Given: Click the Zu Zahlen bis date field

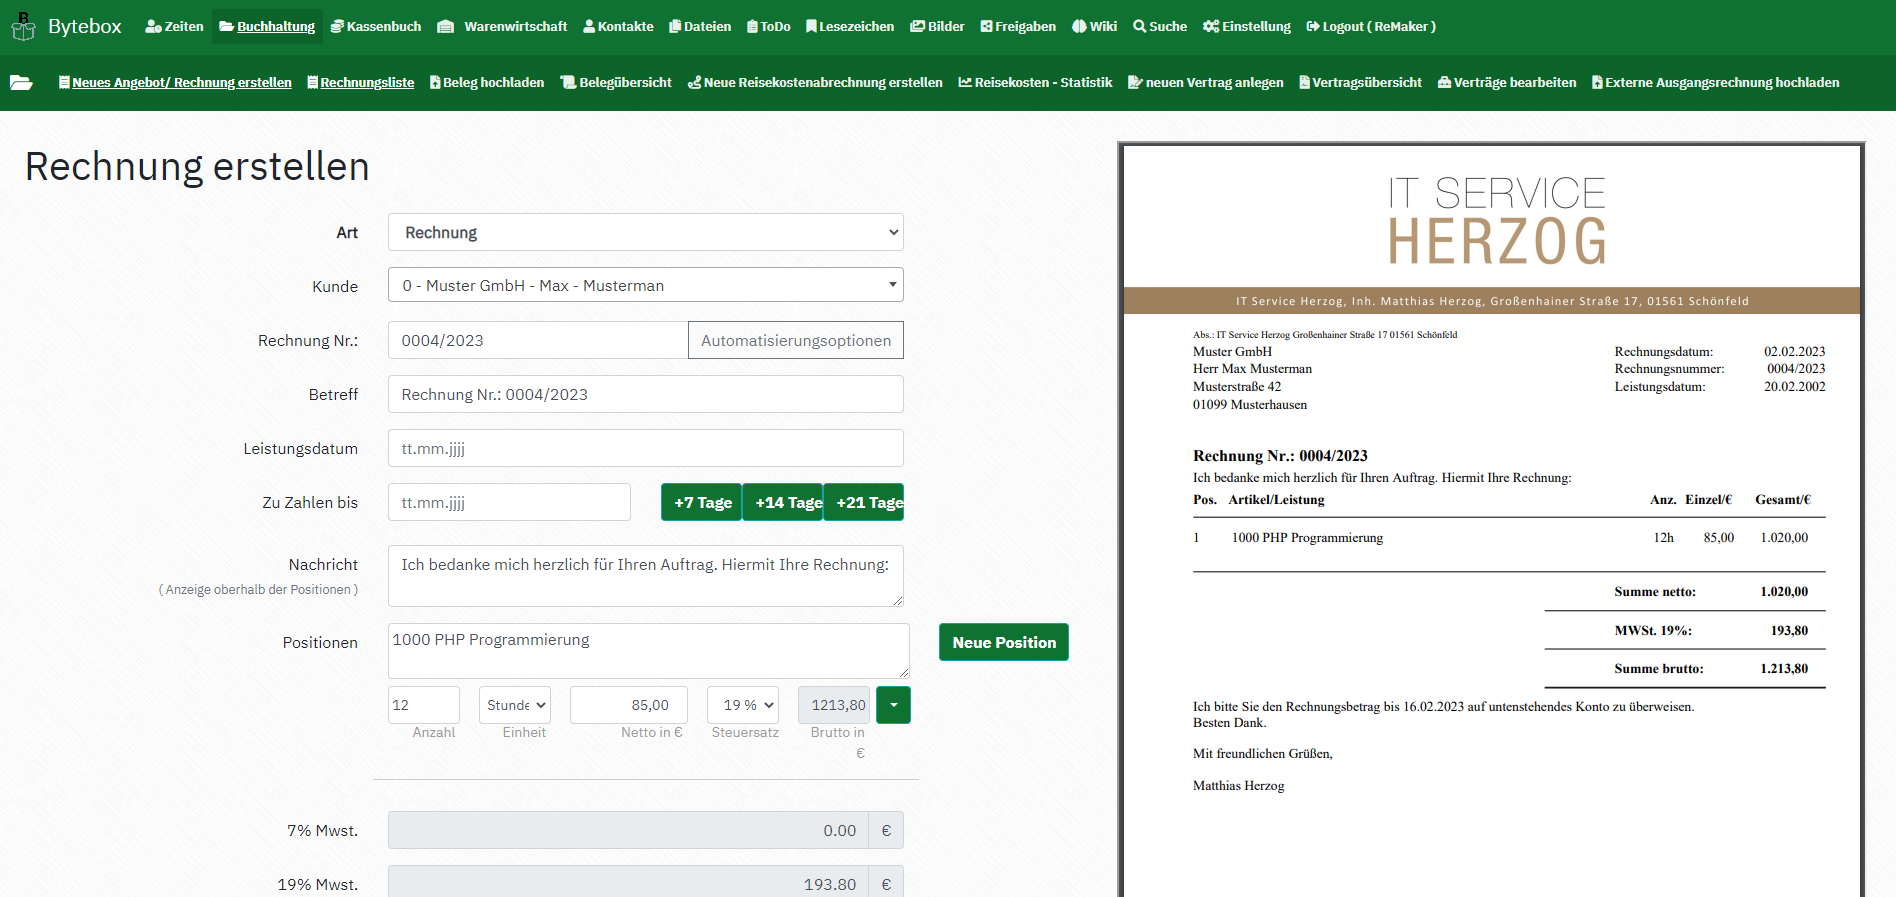Looking at the screenshot, I should (509, 502).
